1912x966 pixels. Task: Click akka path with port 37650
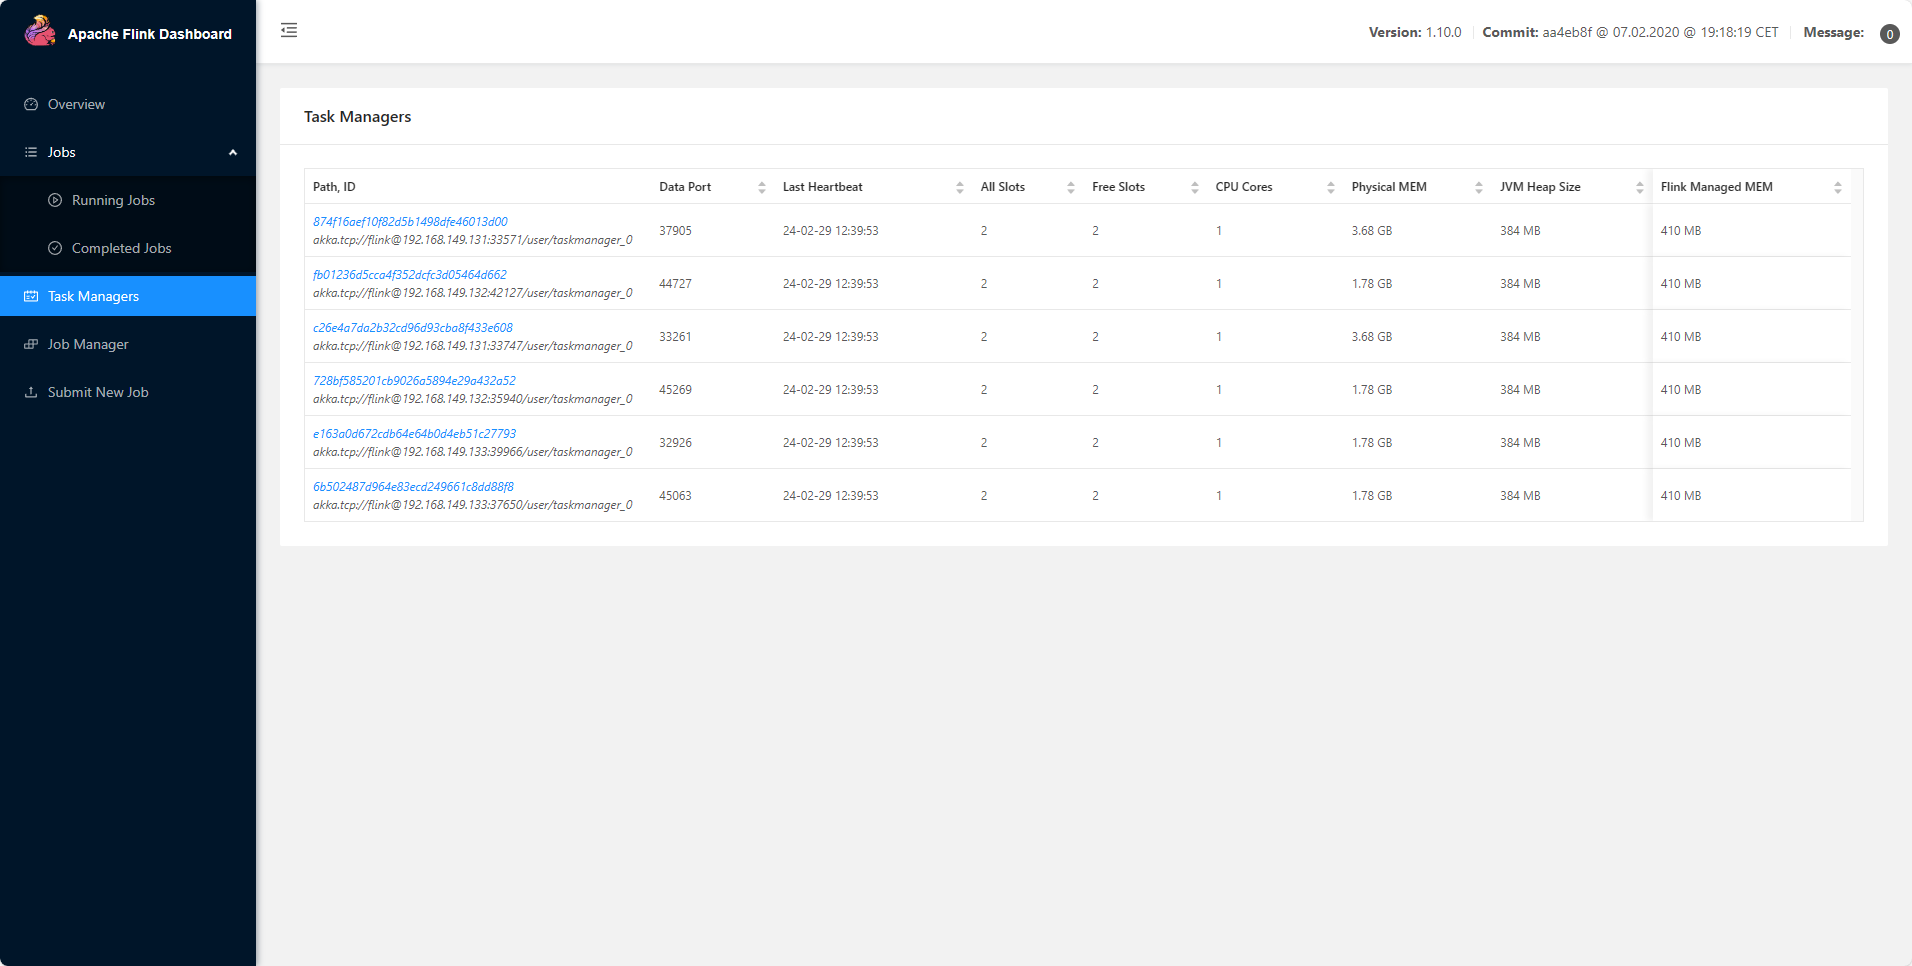[473, 505]
